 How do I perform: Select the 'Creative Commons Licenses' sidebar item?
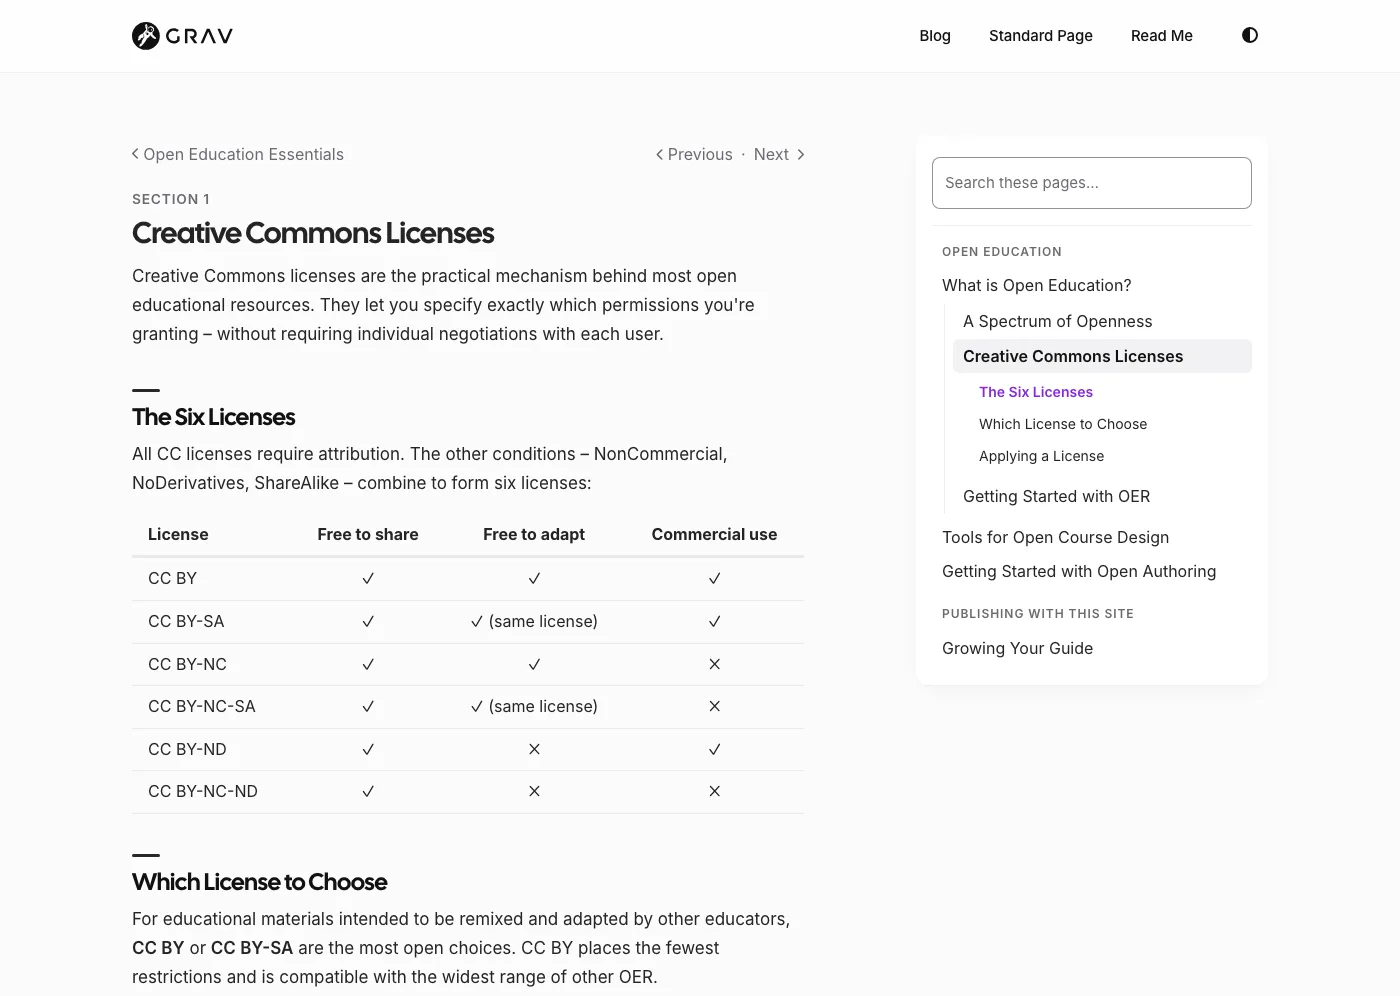pos(1102,356)
